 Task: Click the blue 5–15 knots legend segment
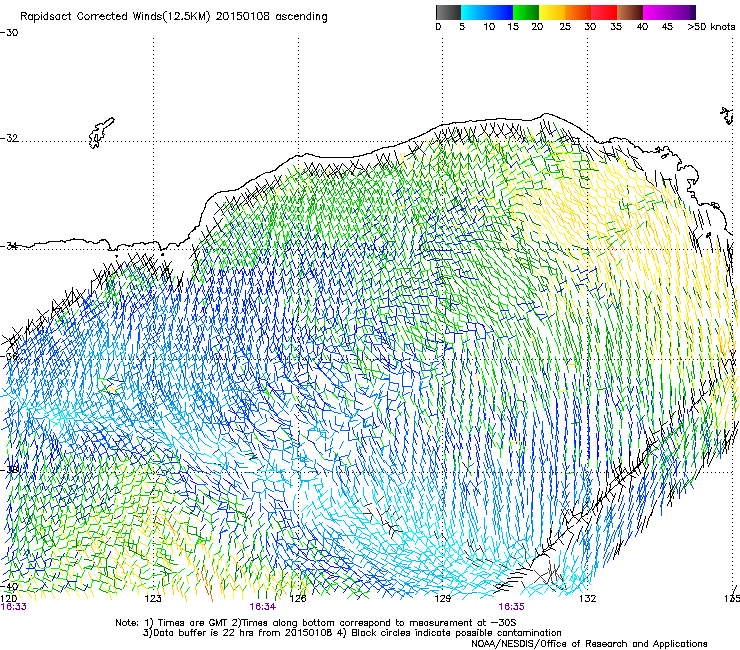[487, 12]
